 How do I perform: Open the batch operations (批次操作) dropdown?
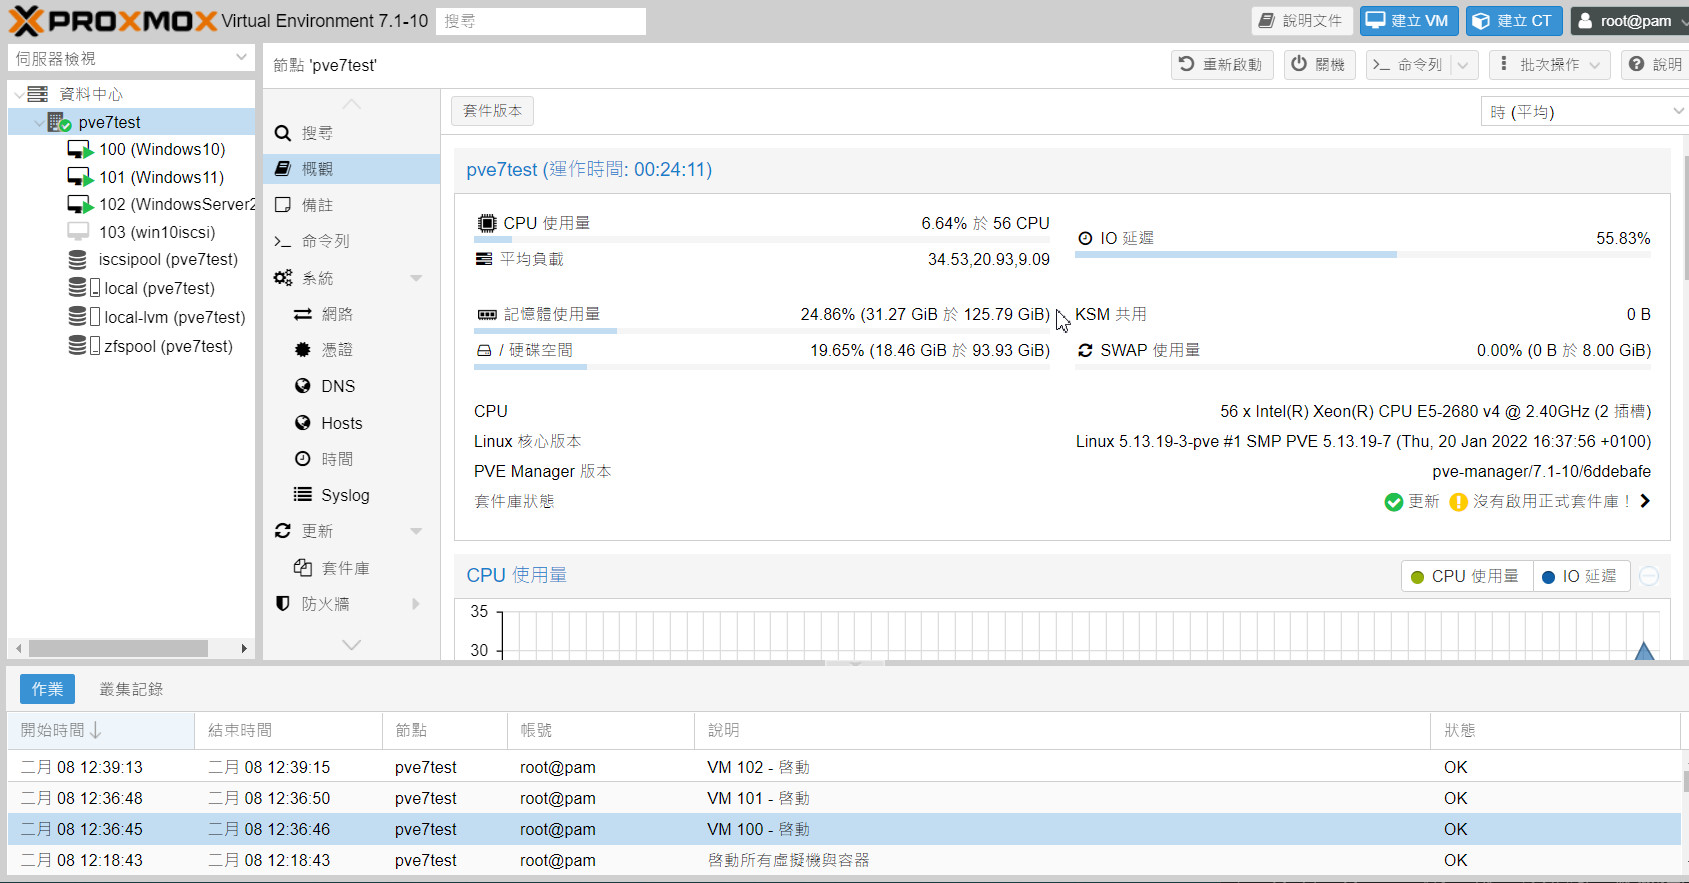tap(1550, 65)
